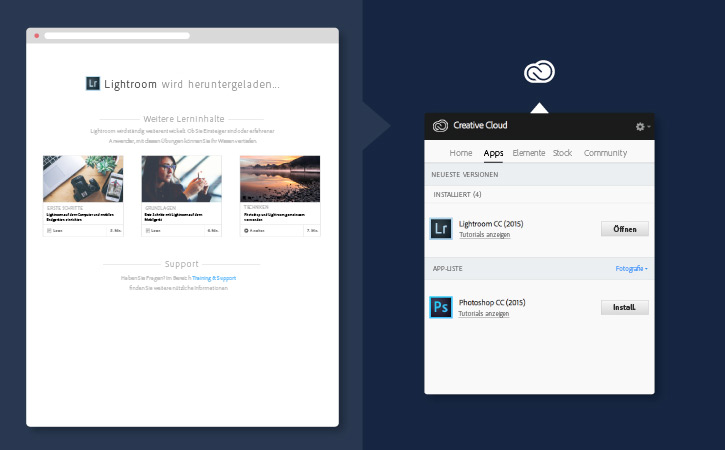Viewport: 725px width, 450px height.
Task: Click Install for Photoshop CC
Action: 625,308
